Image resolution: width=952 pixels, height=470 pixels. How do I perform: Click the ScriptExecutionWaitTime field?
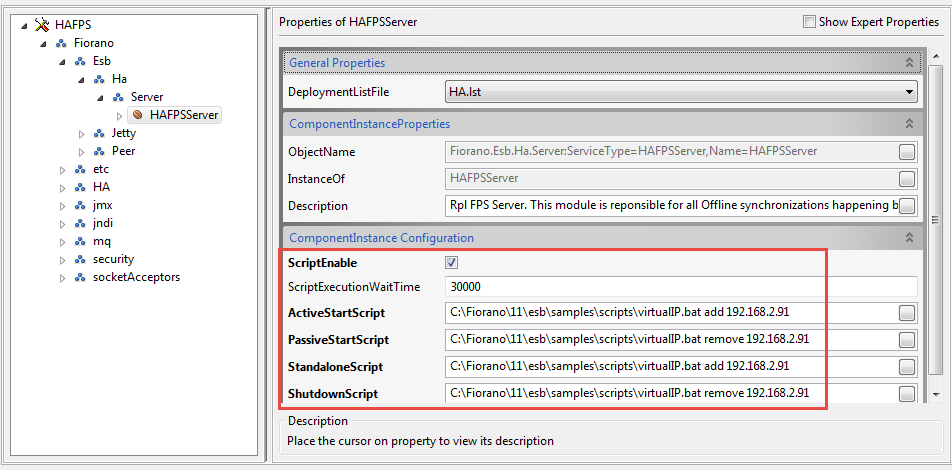(681, 287)
